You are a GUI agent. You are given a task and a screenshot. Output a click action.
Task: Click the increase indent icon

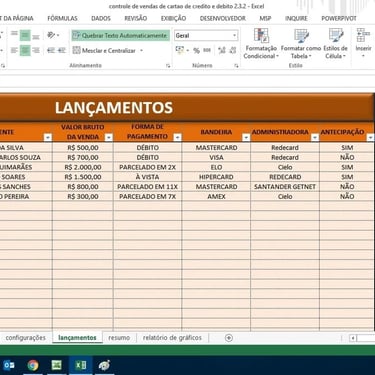coord(62,50)
